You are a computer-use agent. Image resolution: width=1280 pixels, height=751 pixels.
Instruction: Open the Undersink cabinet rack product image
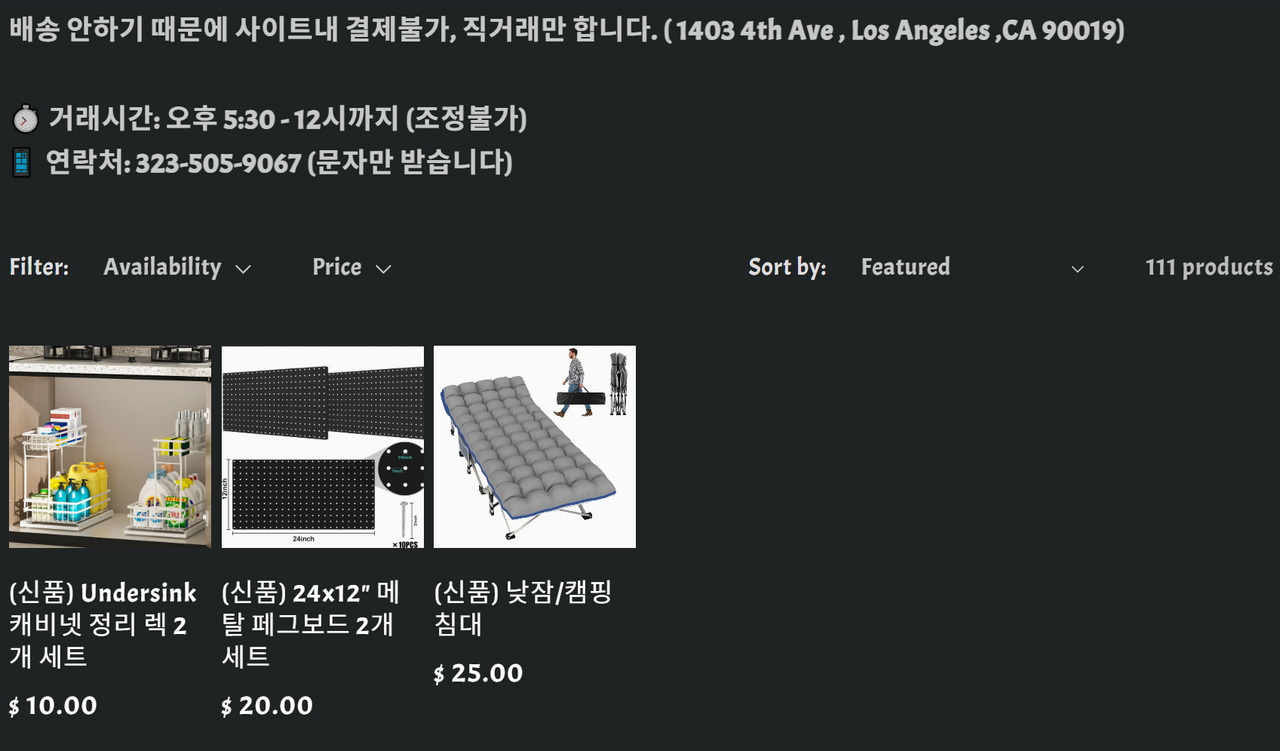coord(110,447)
